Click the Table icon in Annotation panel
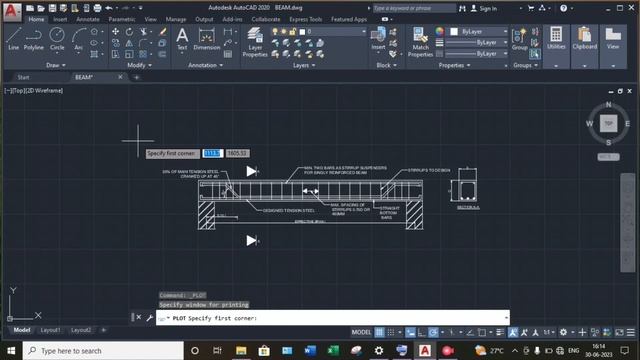 (228, 54)
